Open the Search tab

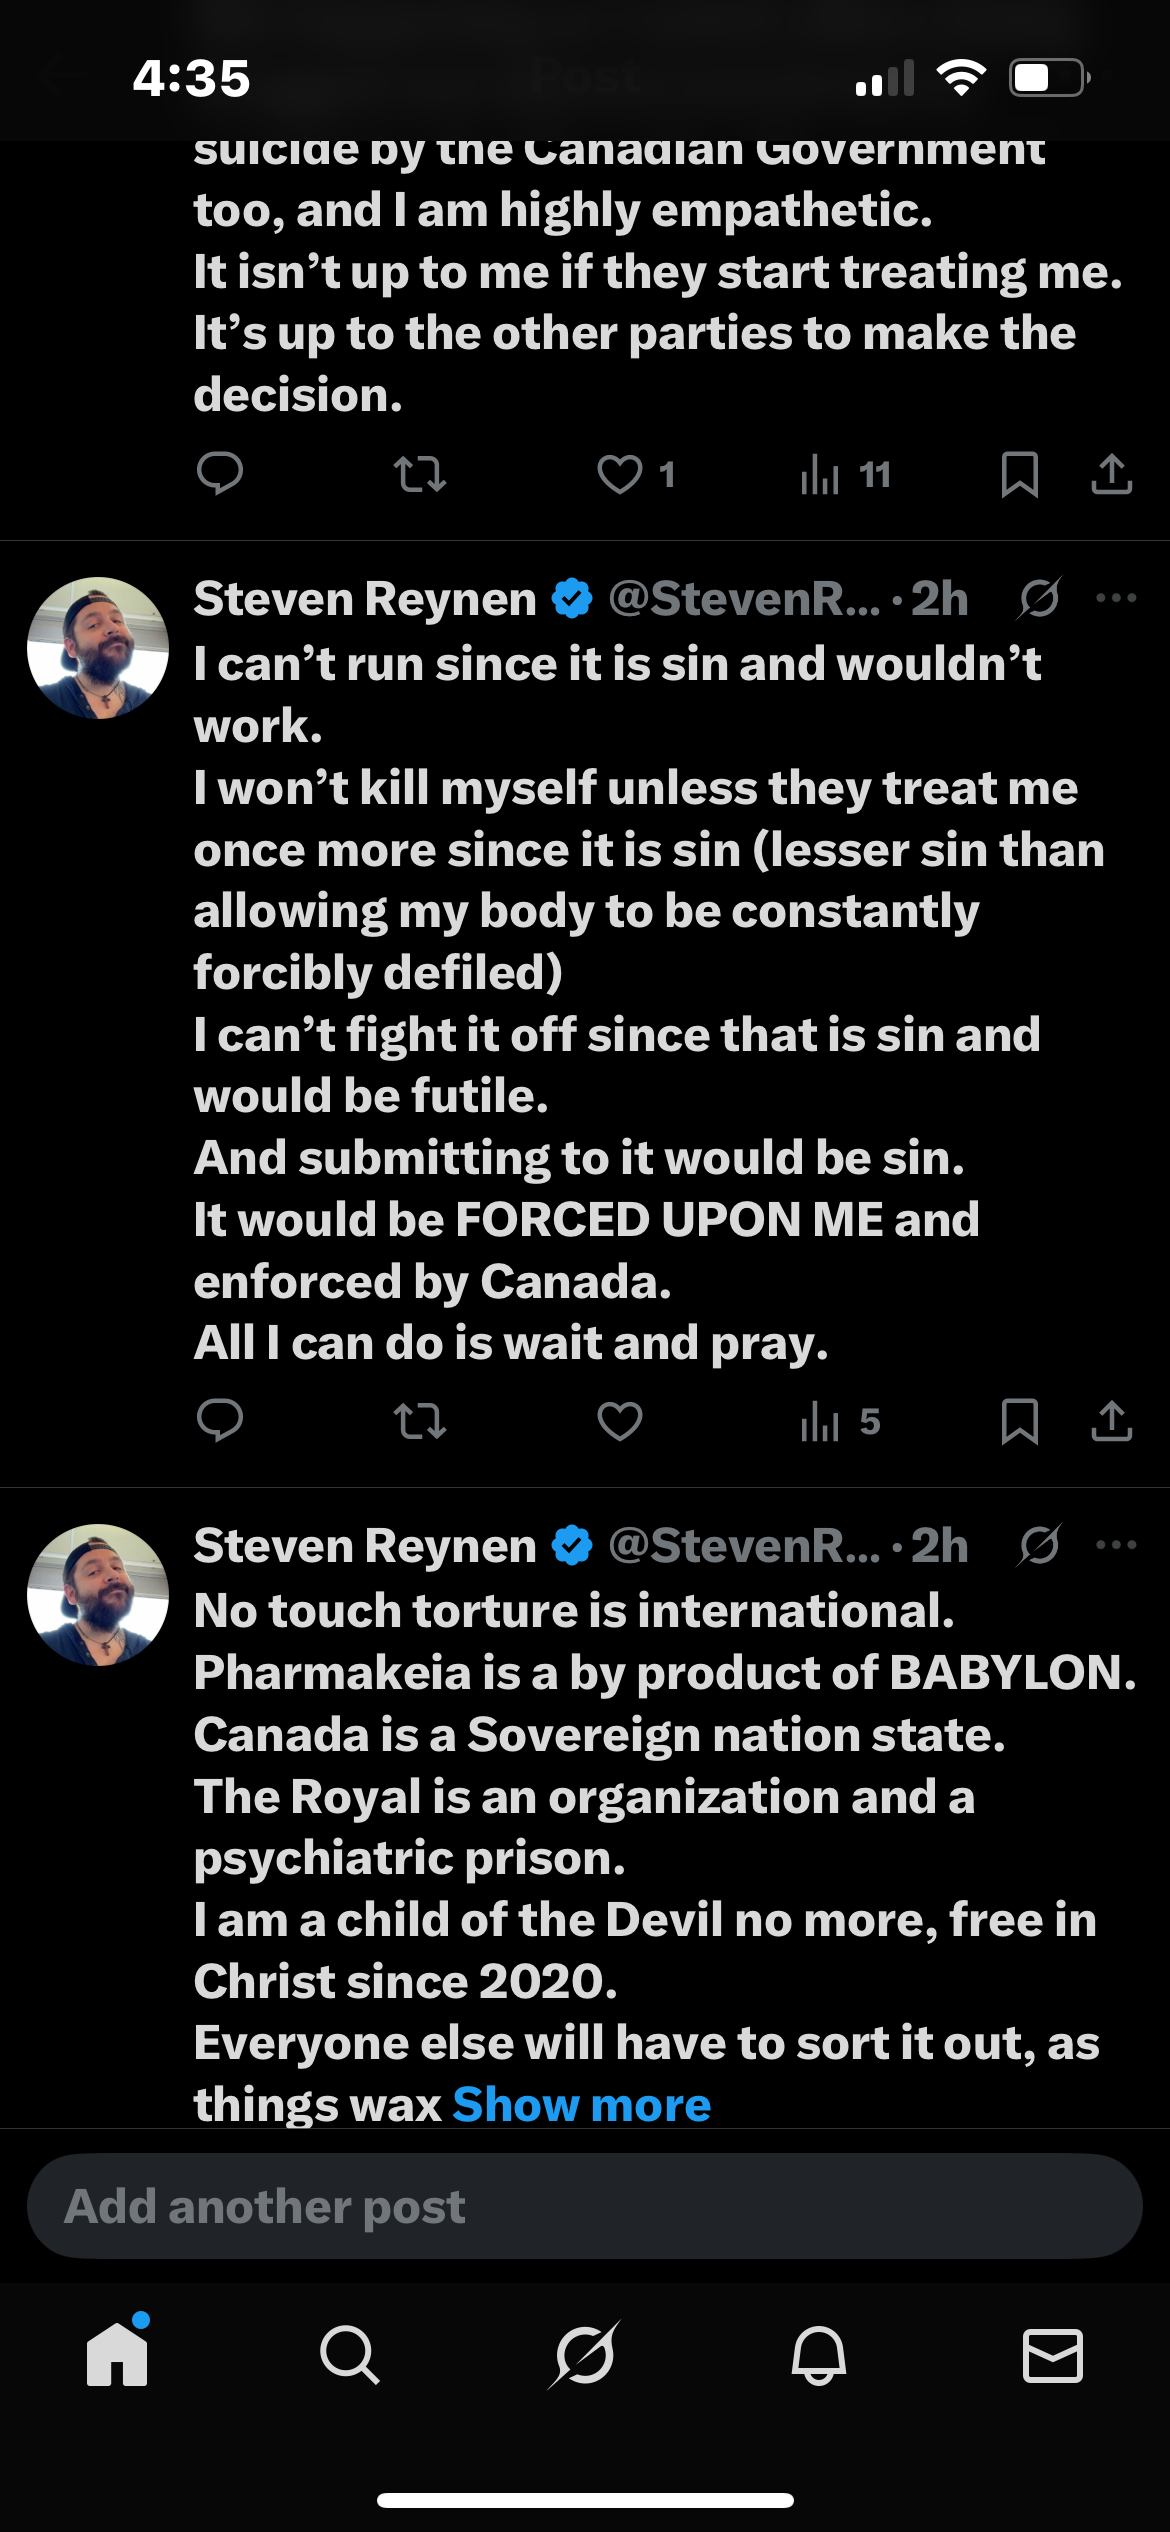pos(350,2354)
